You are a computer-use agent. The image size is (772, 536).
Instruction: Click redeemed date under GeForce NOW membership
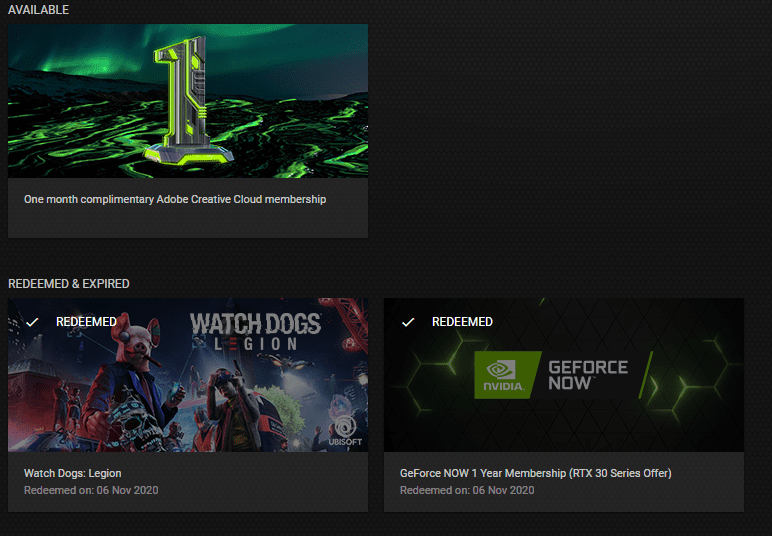click(x=467, y=490)
